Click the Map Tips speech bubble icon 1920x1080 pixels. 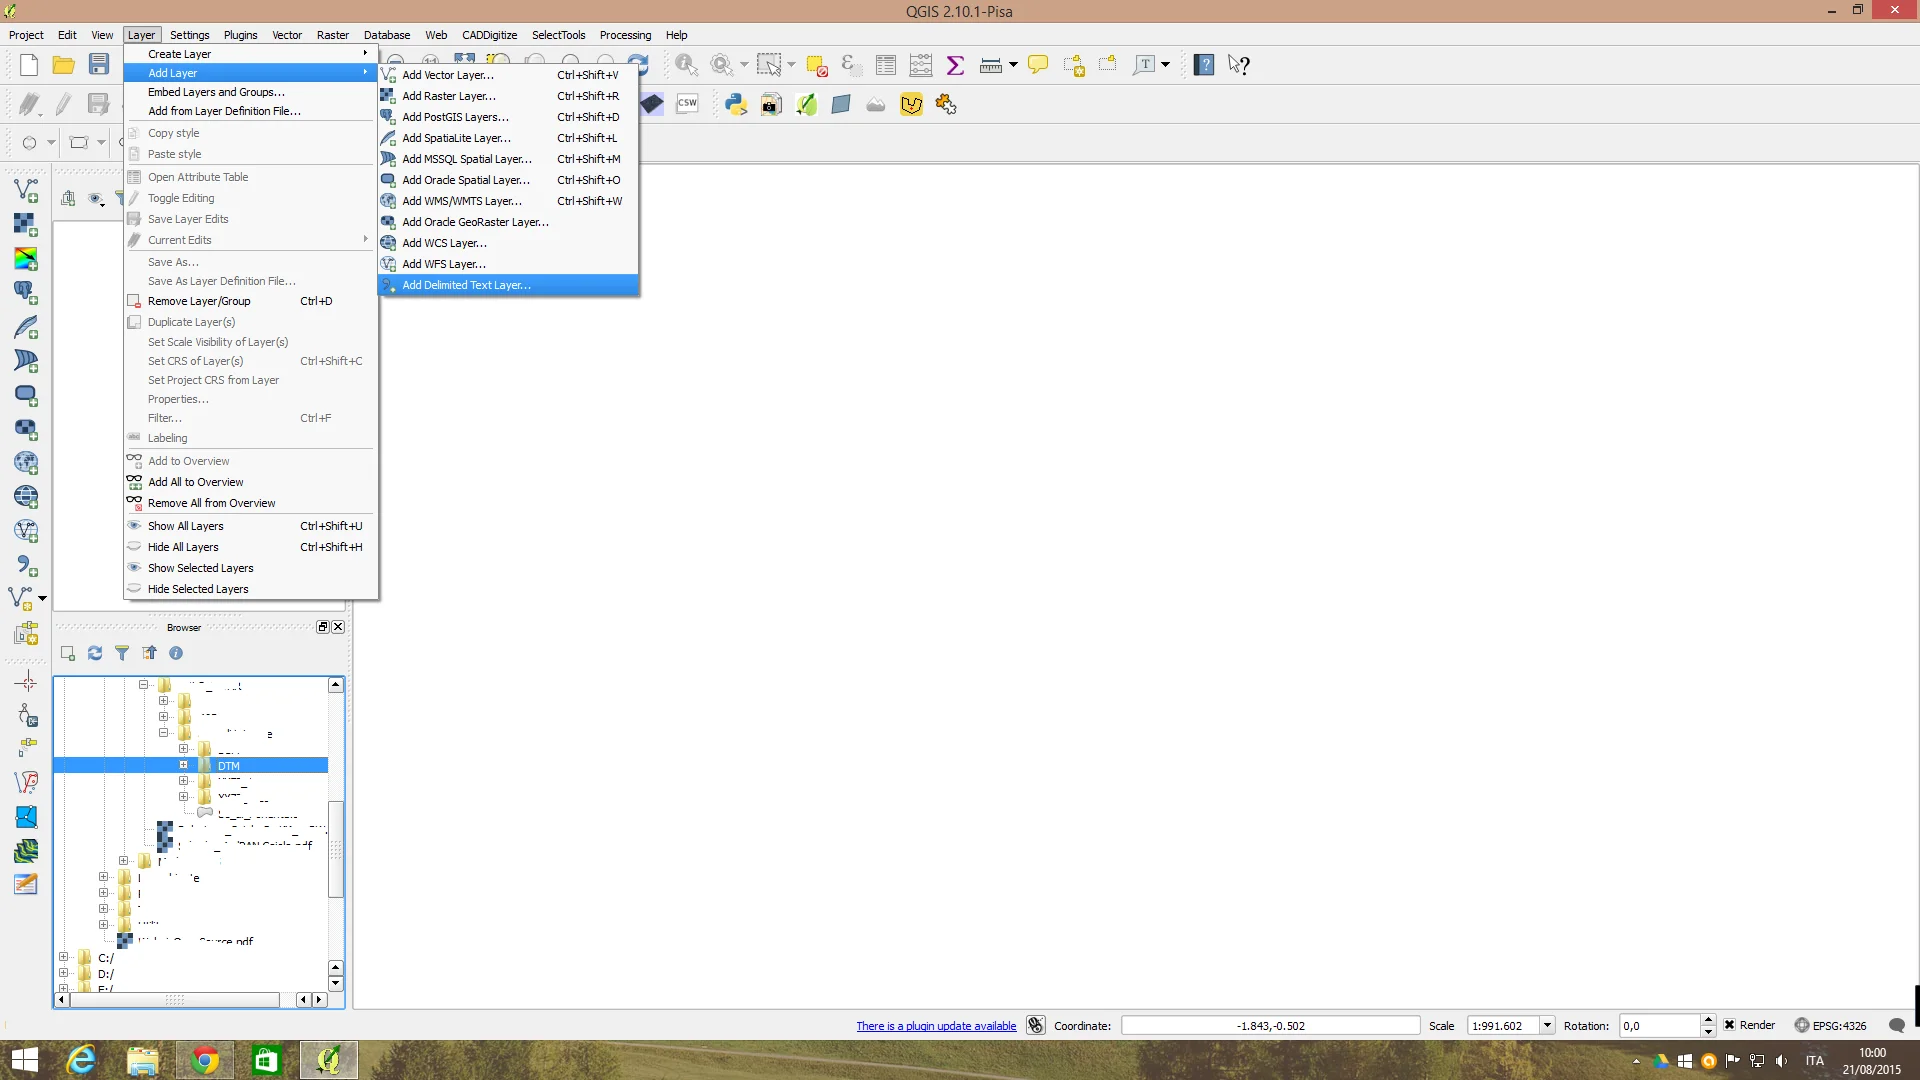[1038, 65]
